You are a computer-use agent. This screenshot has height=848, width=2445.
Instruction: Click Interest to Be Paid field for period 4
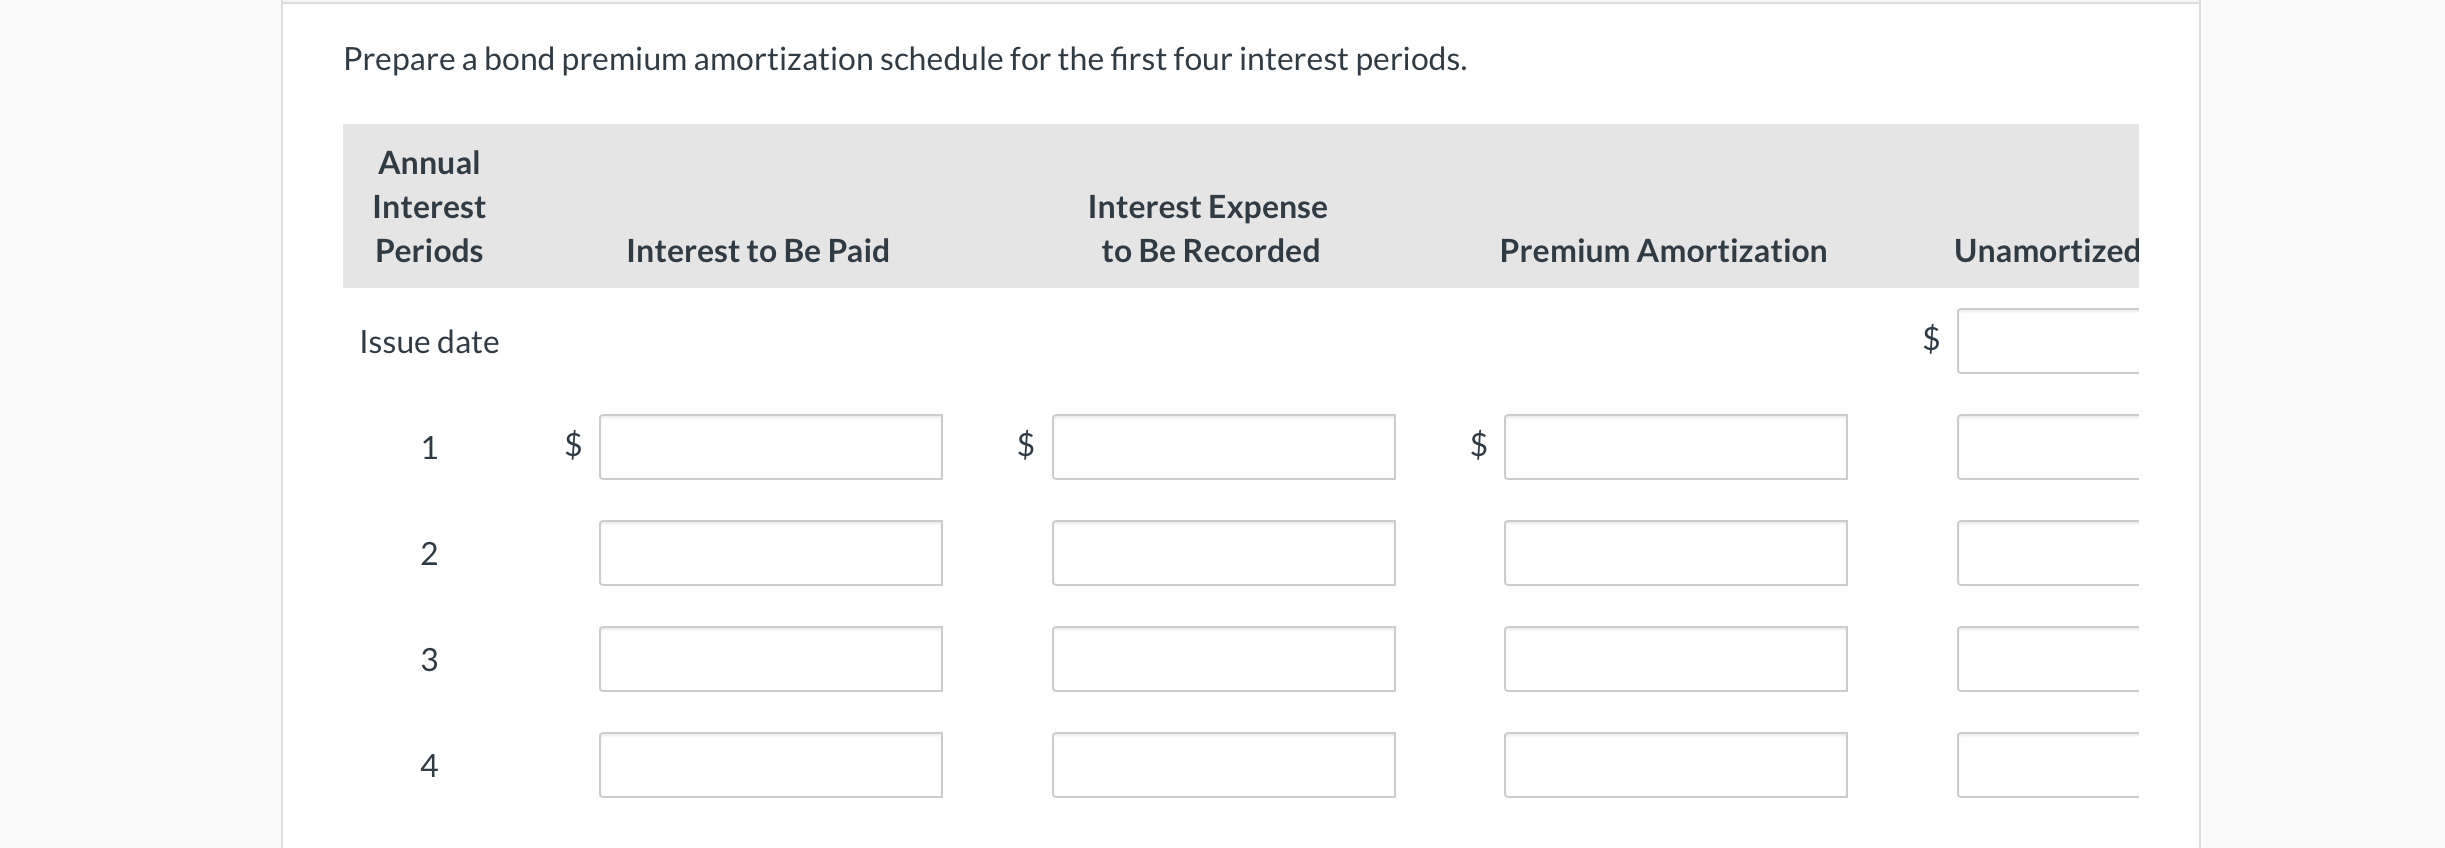click(771, 765)
